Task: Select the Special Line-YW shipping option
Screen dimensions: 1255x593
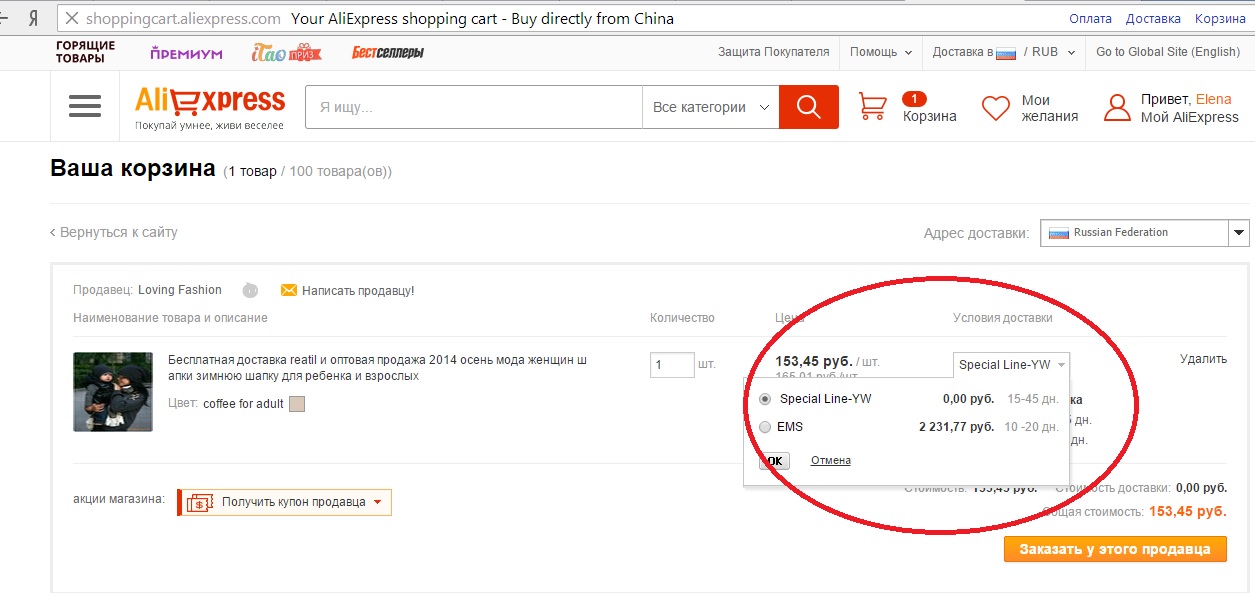Action: [x=766, y=398]
